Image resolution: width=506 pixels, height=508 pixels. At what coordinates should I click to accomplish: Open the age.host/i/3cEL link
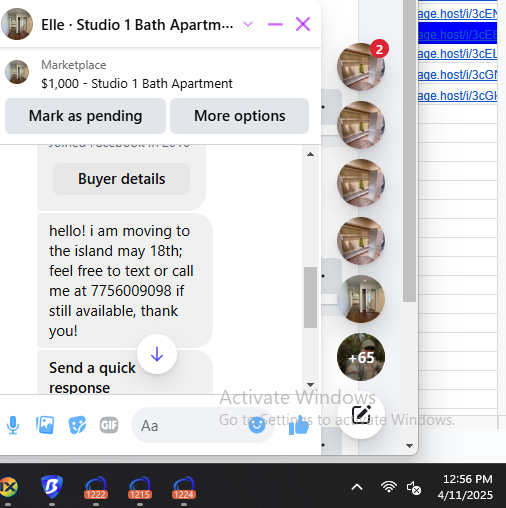click(x=457, y=54)
